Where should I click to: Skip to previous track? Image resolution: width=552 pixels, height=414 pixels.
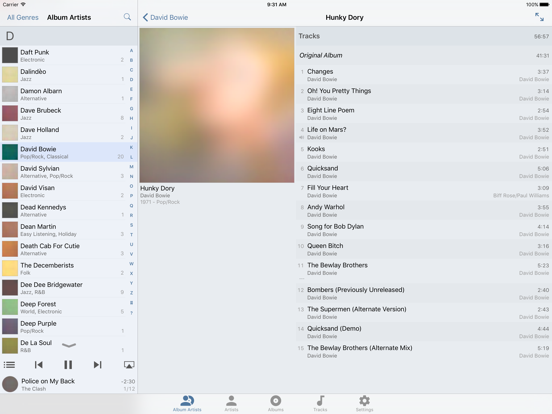38,365
